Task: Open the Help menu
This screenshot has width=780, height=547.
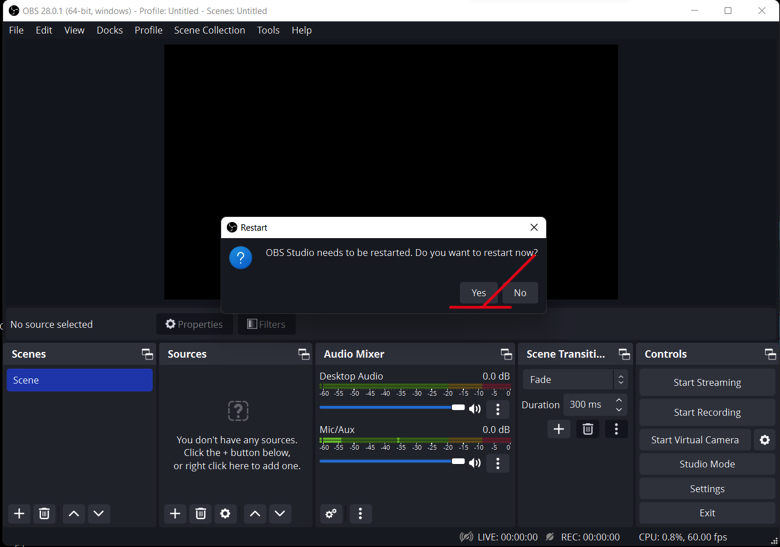Action: coord(301,30)
